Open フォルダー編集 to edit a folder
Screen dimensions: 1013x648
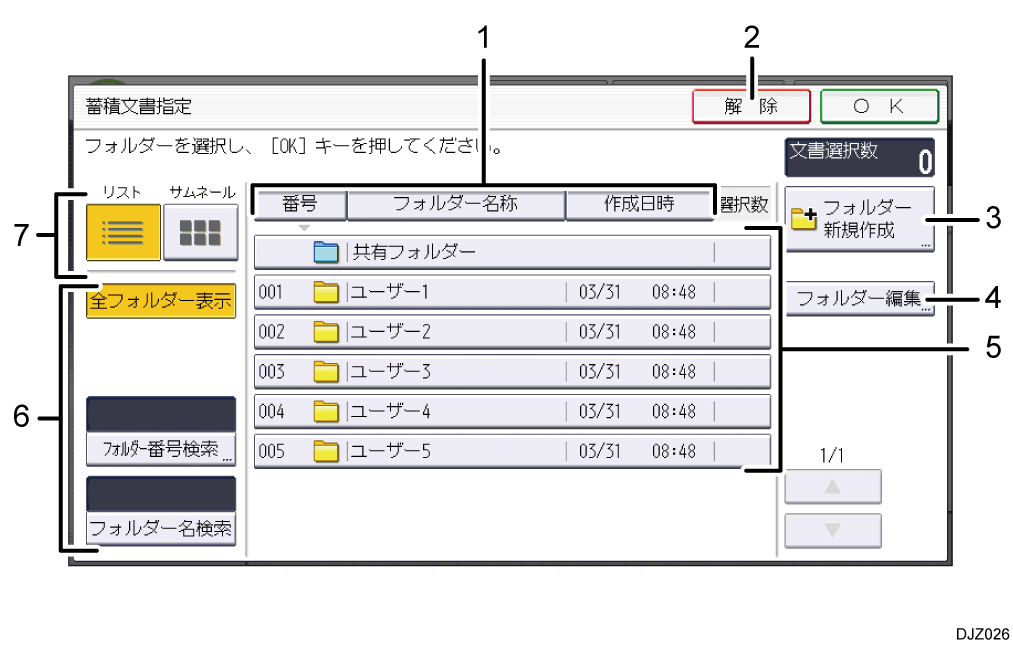coord(860,297)
